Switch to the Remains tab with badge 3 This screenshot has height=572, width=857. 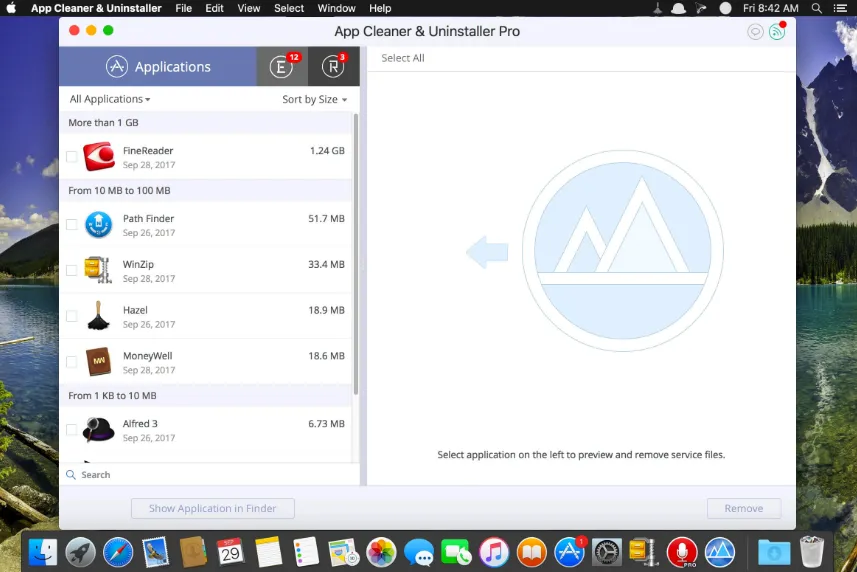pos(333,67)
